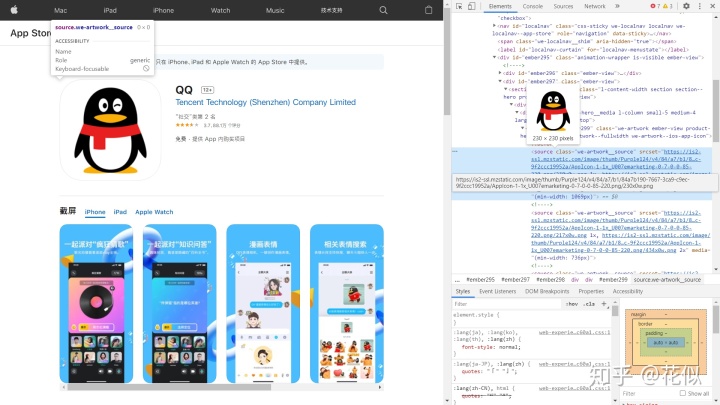Click the highlighted source srcset URL link

click(x=616, y=159)
